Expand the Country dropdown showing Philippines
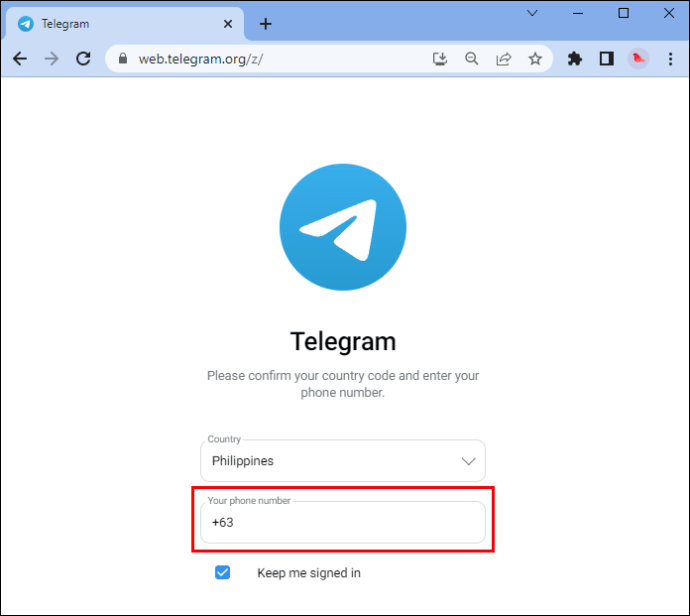Image resolution: width=690 pixels, height=616 pixels. coord(343,461)
